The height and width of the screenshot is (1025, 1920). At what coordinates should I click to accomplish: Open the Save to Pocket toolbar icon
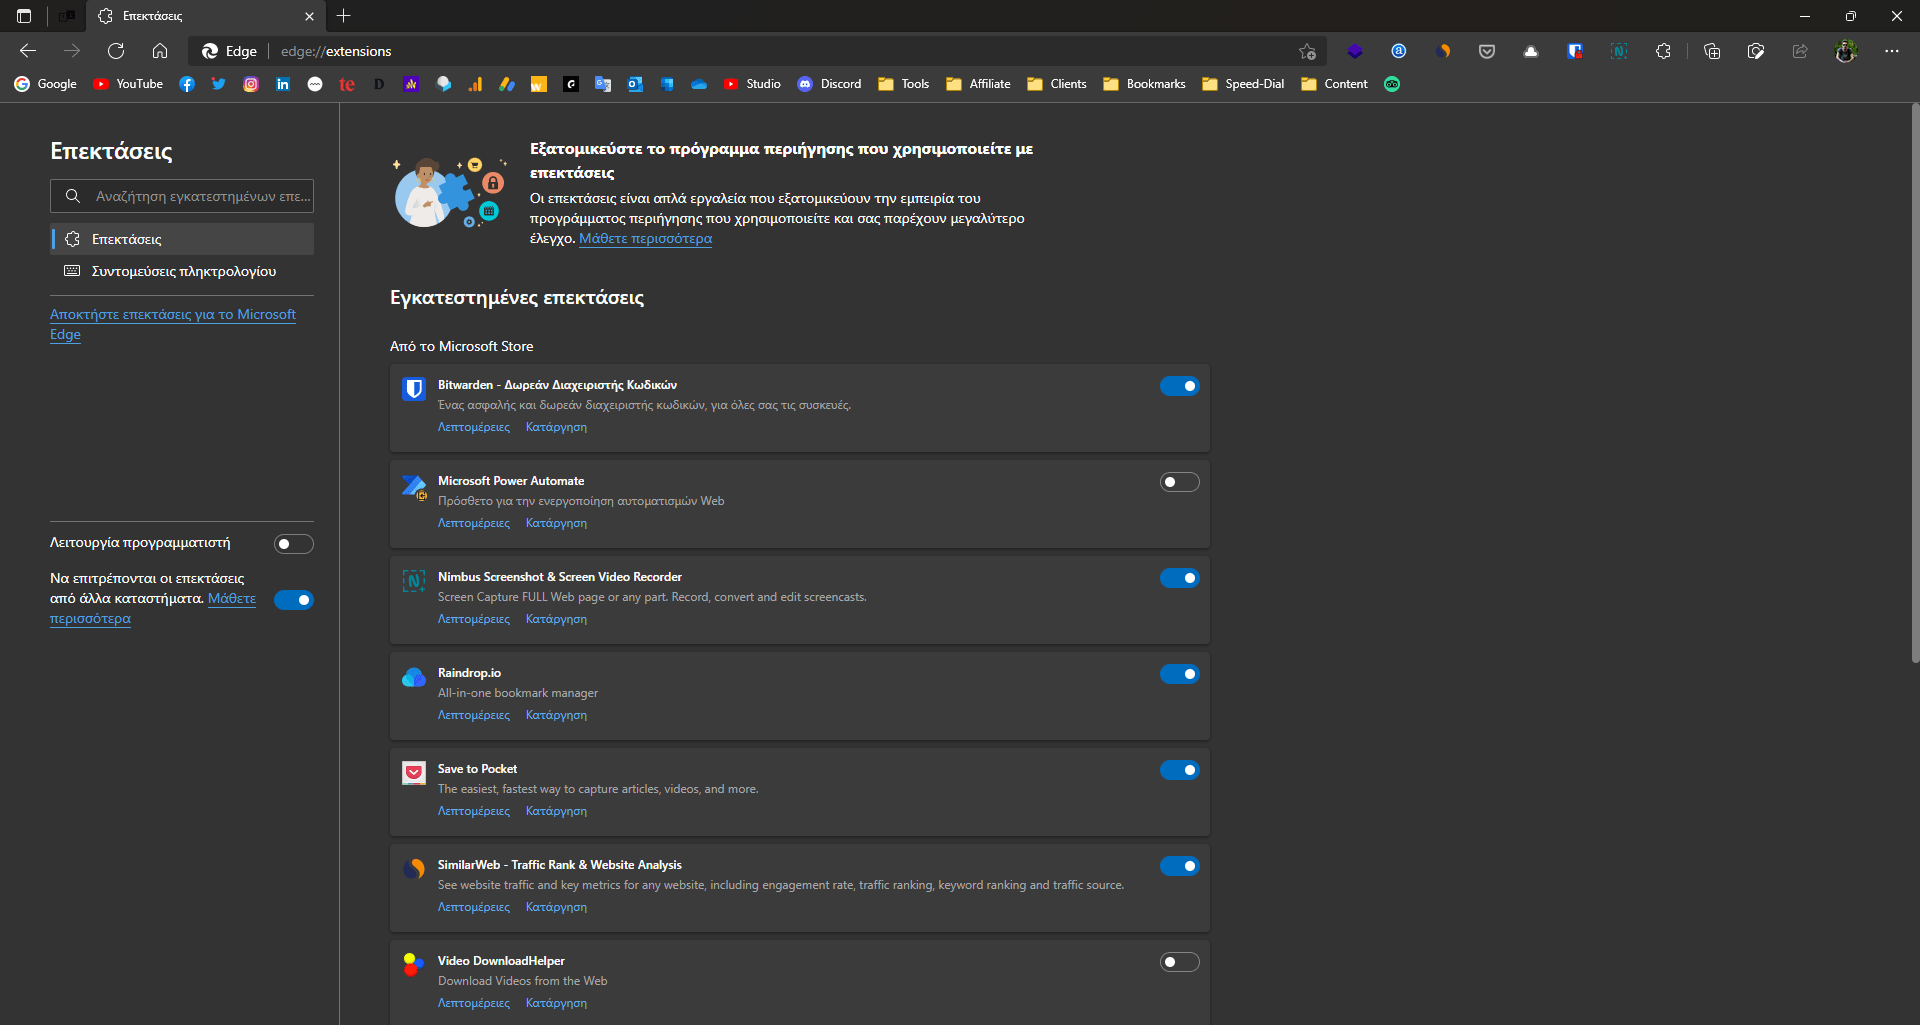[1487, 51]
